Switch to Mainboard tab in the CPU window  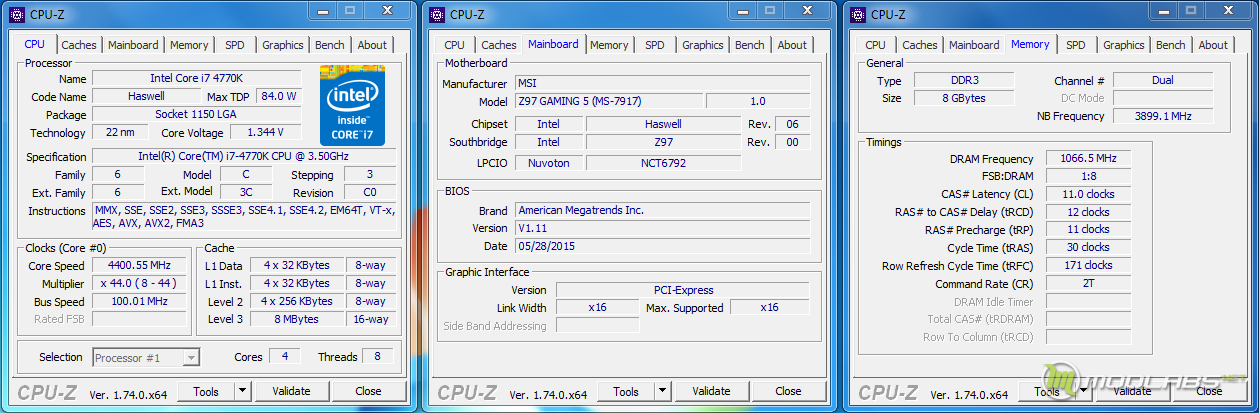[133, 45]
